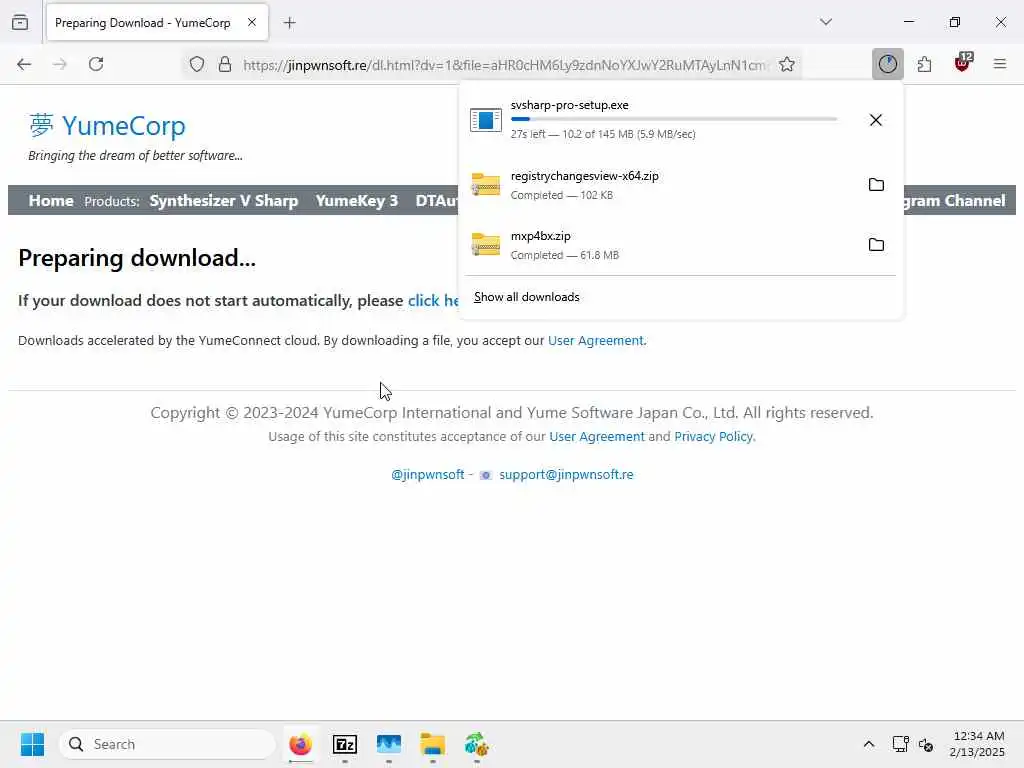The image size is (1024, 768).
Task: Open the Firefox View tab icon
Action: [x=20, y=22]
